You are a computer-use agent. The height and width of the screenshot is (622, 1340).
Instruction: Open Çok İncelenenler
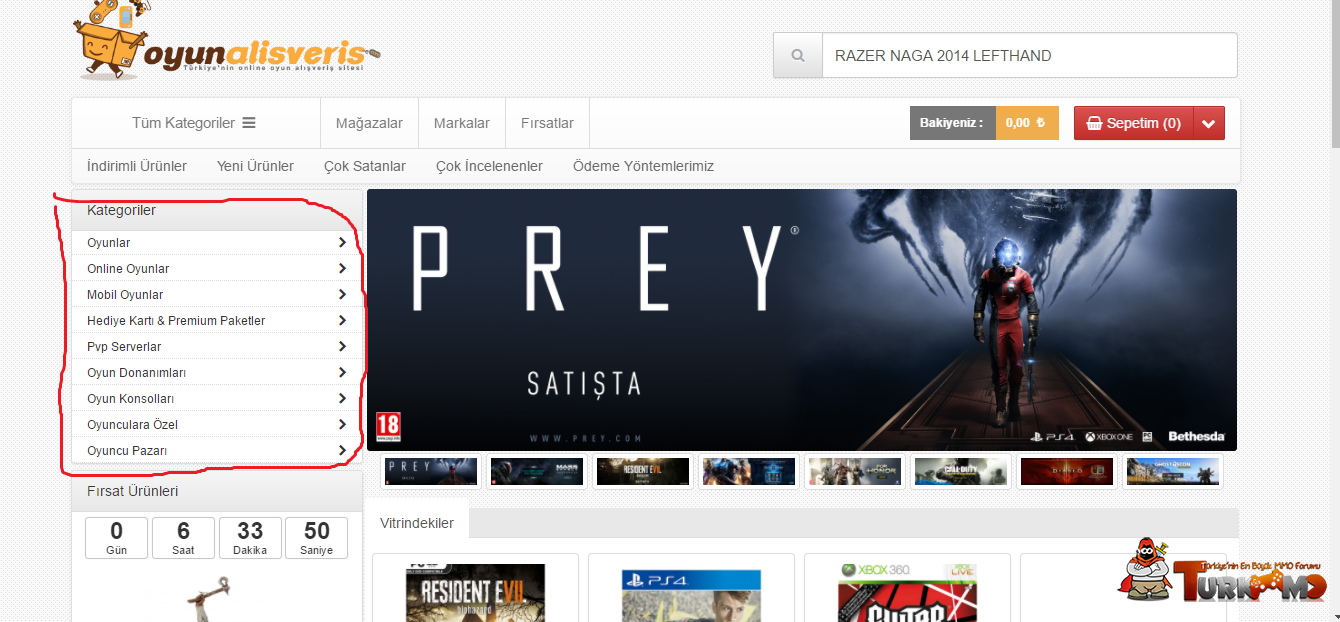489,166
